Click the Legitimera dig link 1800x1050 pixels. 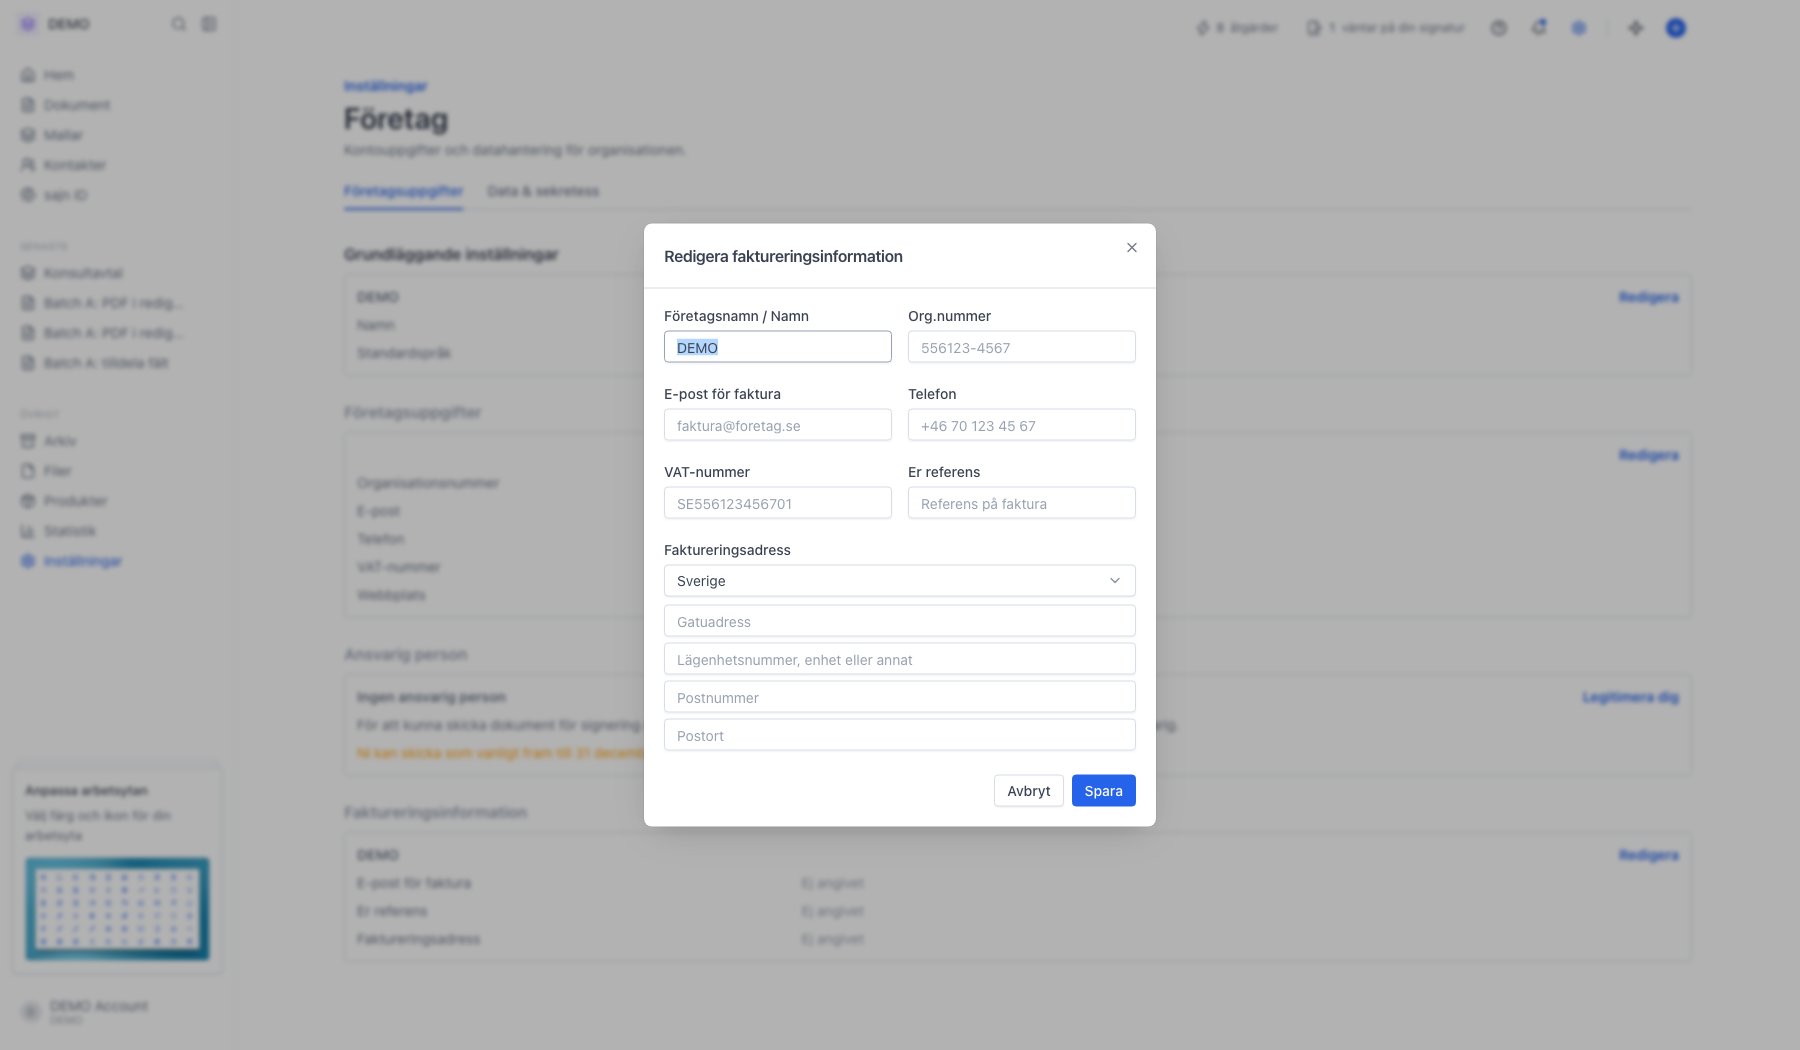pyautogui.click(x=1630, y=697)
